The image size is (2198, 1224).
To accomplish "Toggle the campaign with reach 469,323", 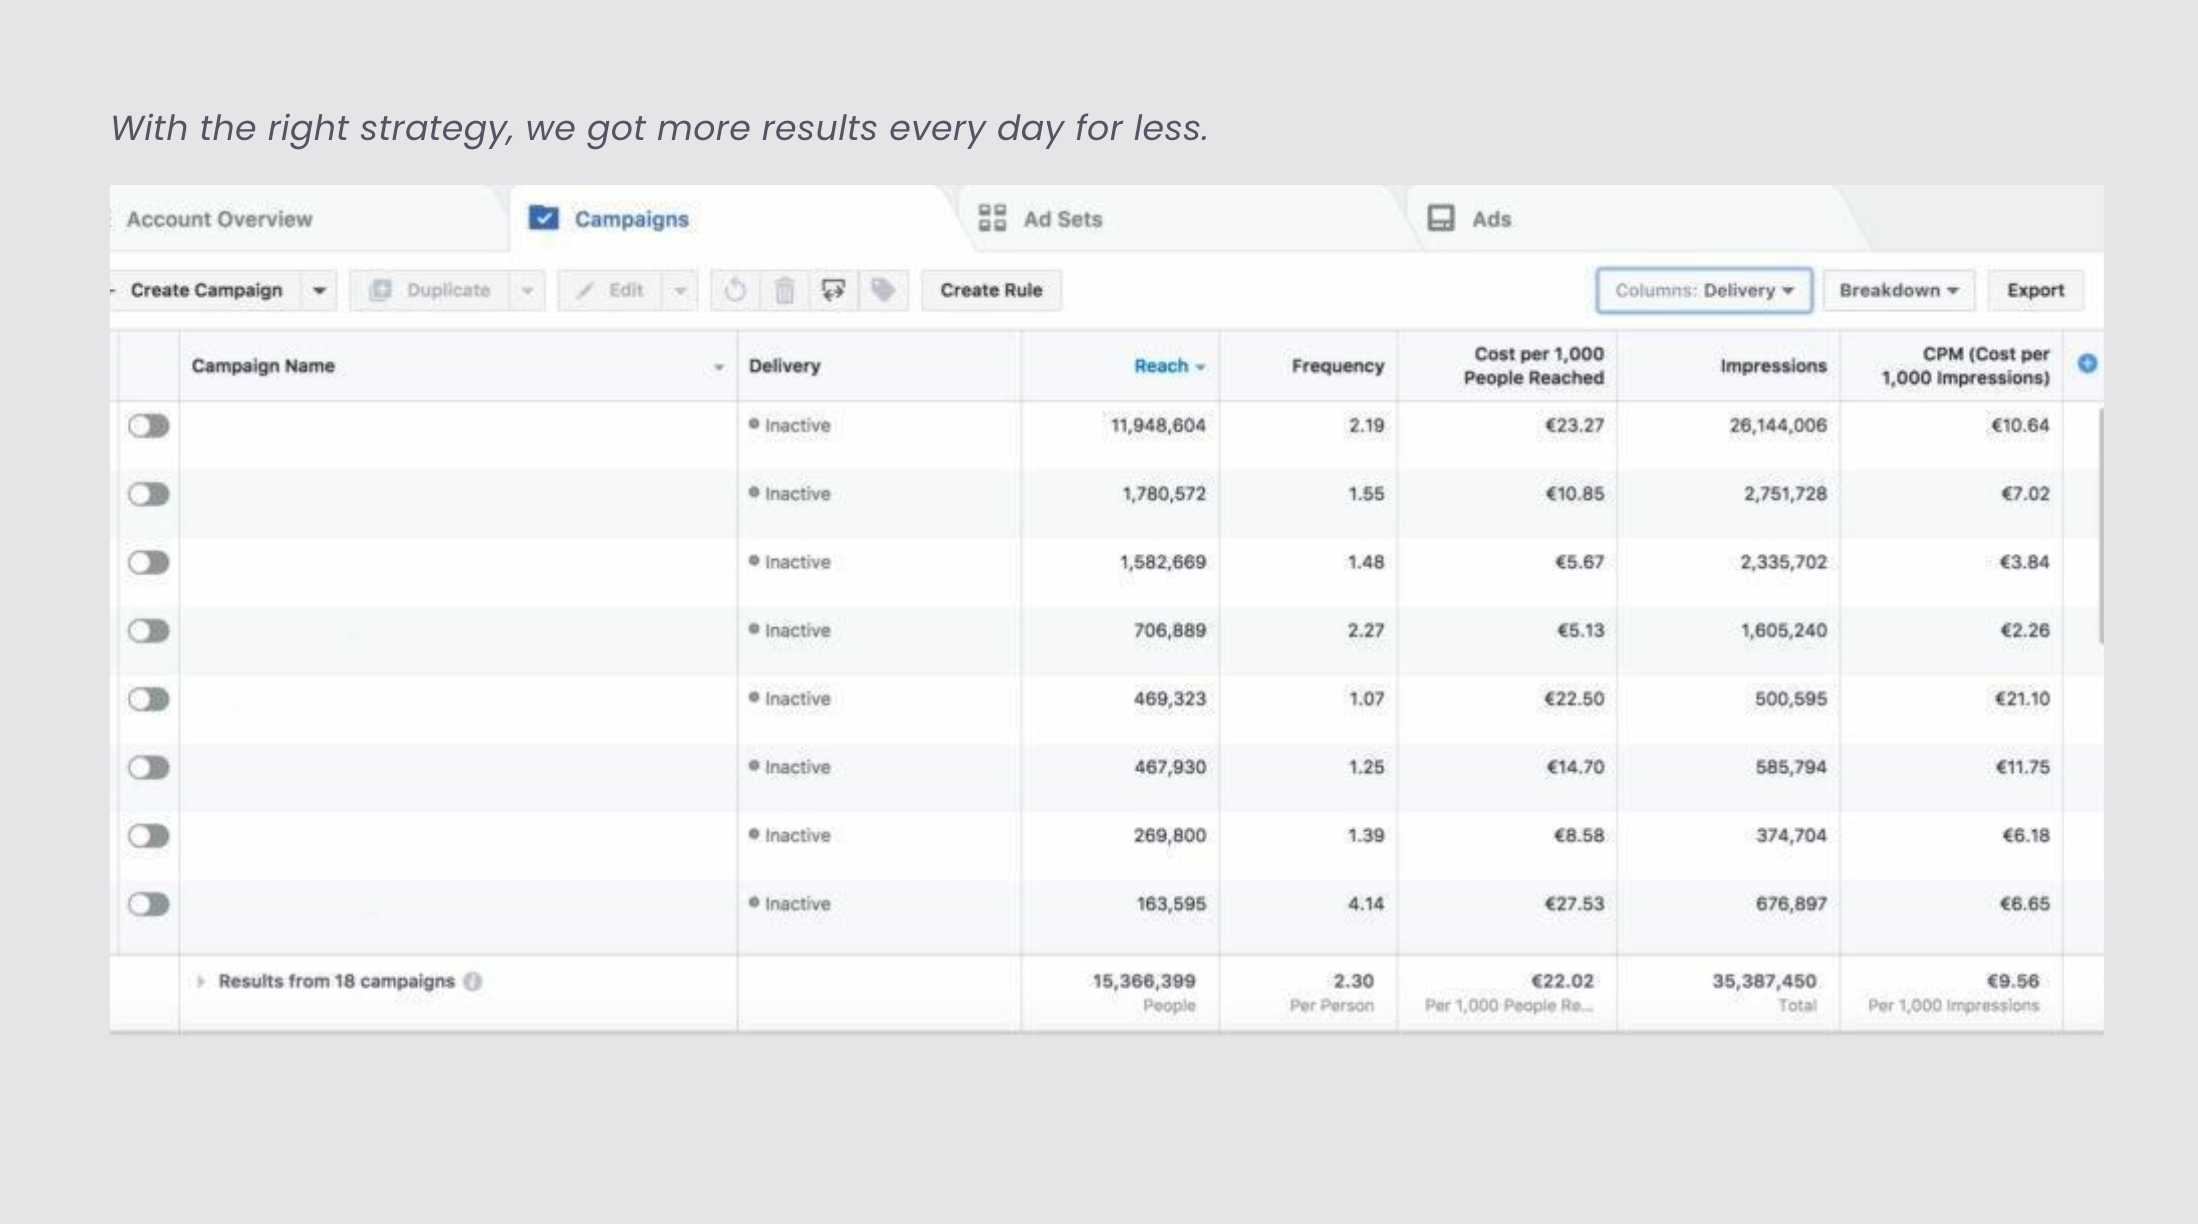I will point(148,699).
